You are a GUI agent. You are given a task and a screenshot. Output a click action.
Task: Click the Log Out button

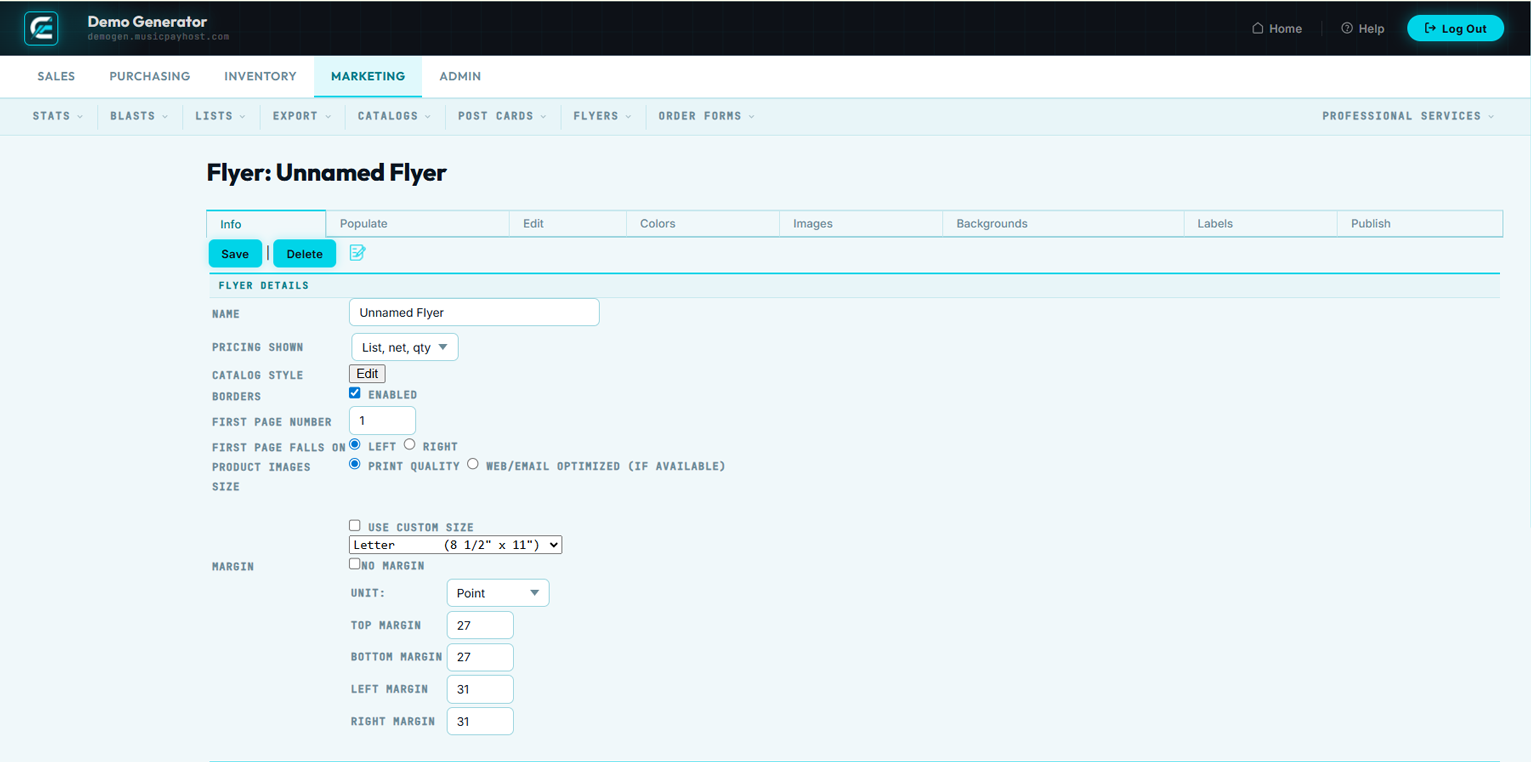(1455, 28)
